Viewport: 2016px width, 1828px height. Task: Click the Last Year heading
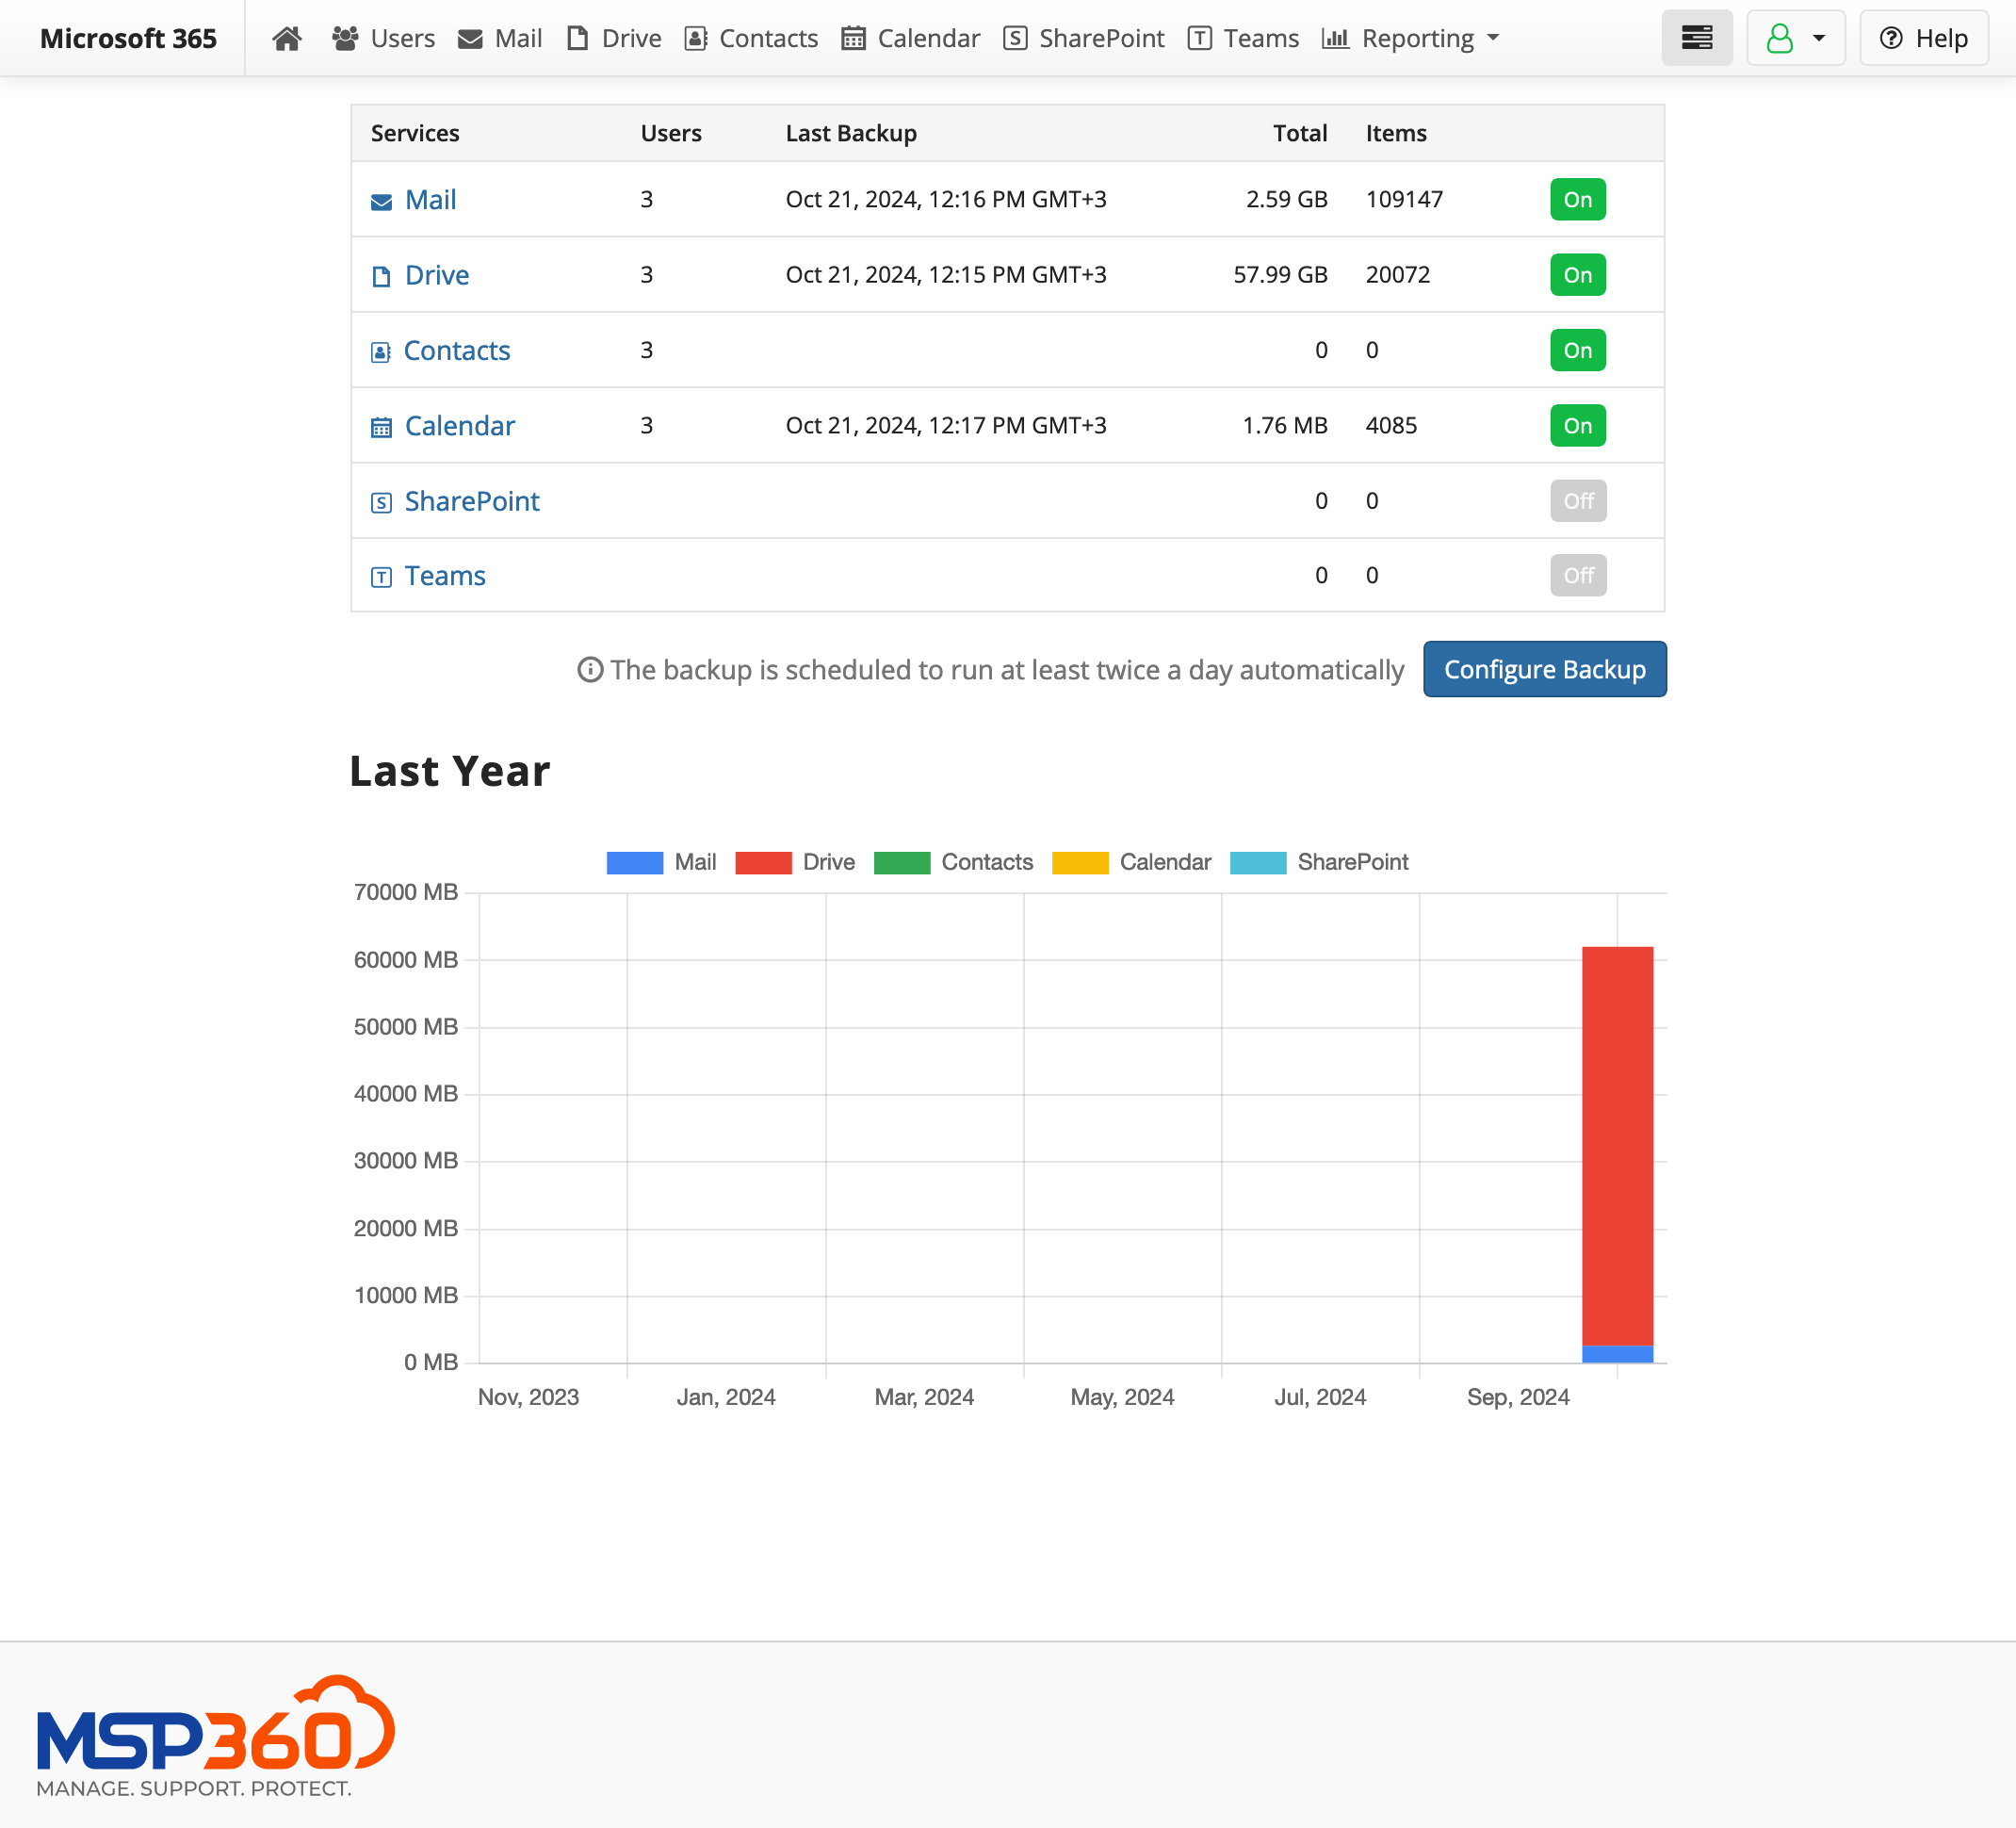pyautogui.click(x=450, y=771)
